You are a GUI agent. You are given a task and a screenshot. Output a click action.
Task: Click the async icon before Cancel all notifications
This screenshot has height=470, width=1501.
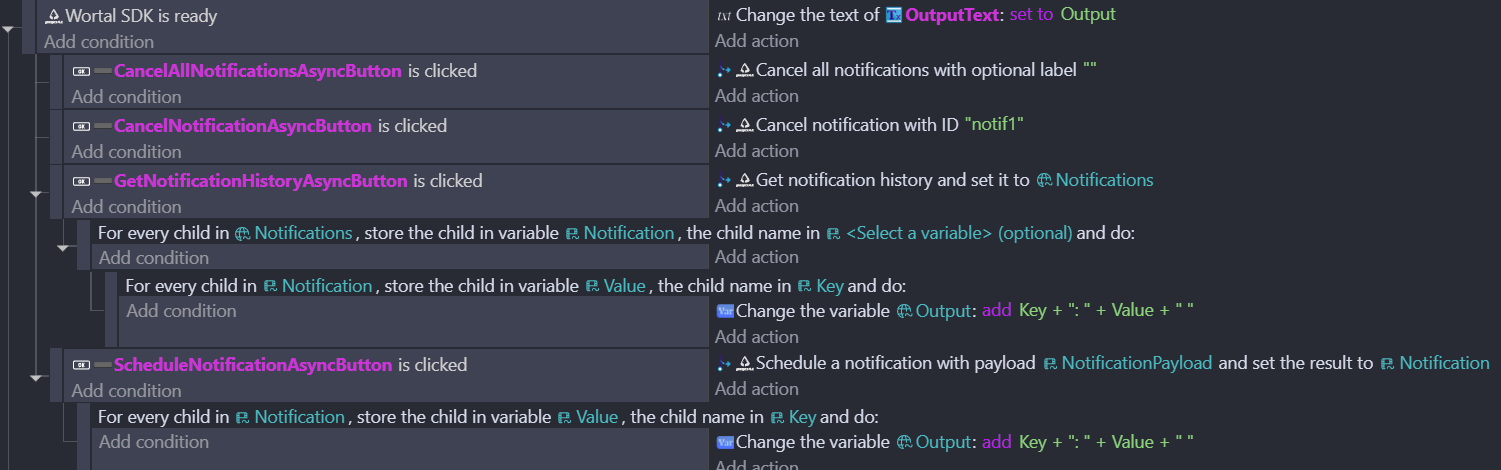(x=725, y=71)
